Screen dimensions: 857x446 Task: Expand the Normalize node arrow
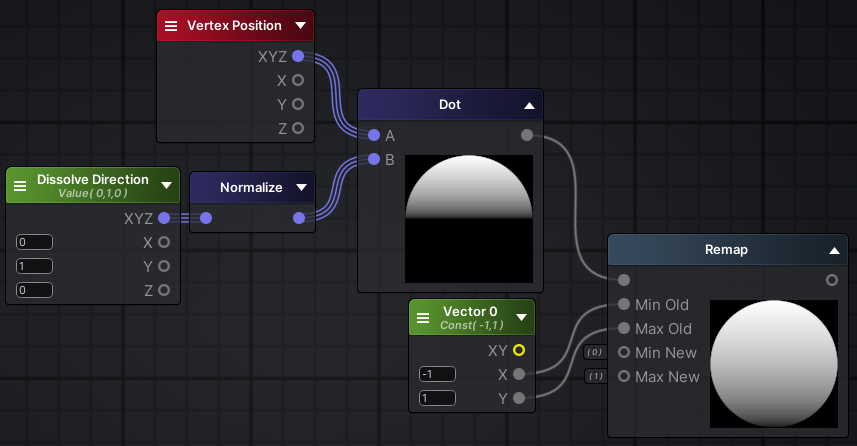click(x=301, y=187)
